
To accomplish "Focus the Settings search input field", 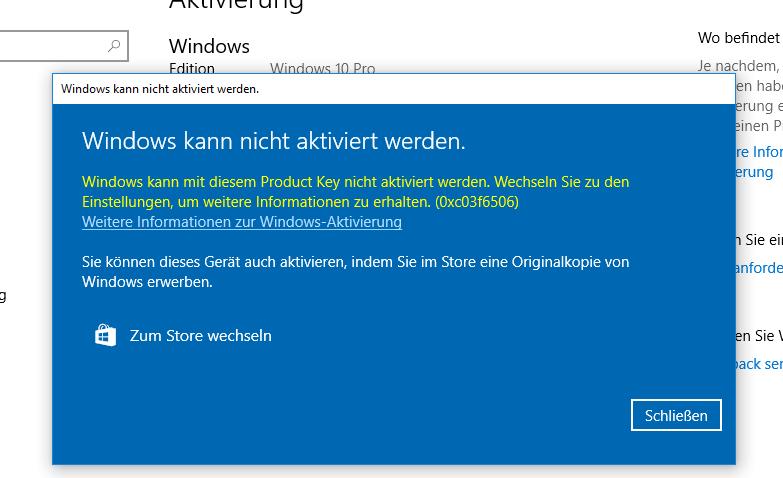I will click(64, 46).
